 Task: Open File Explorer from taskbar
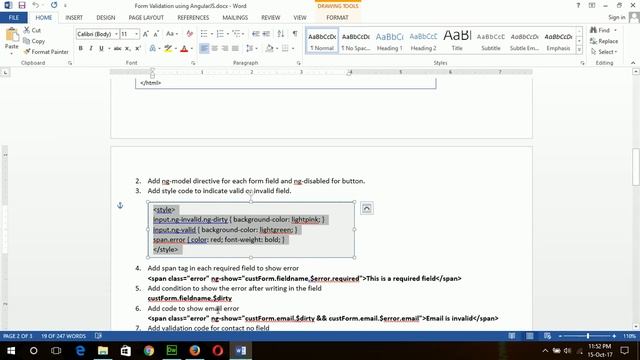pos(103,351)
